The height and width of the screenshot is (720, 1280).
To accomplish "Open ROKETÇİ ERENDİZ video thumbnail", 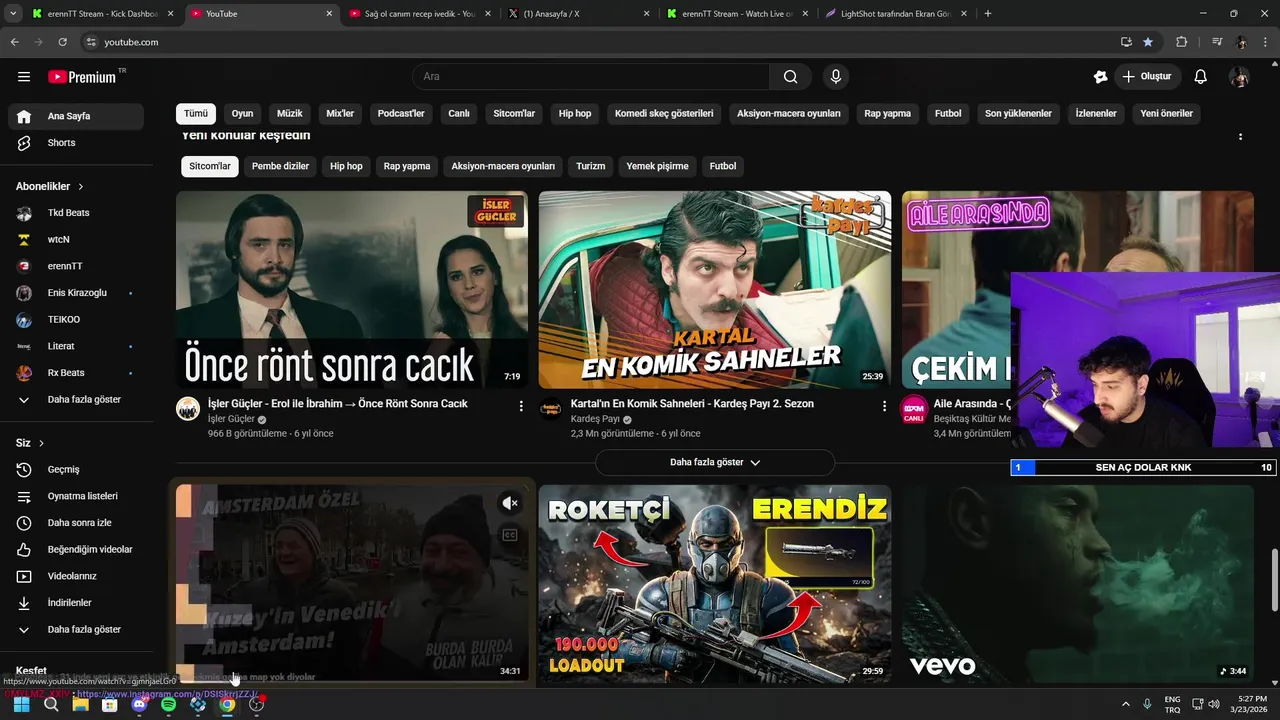I will [715, 584].
